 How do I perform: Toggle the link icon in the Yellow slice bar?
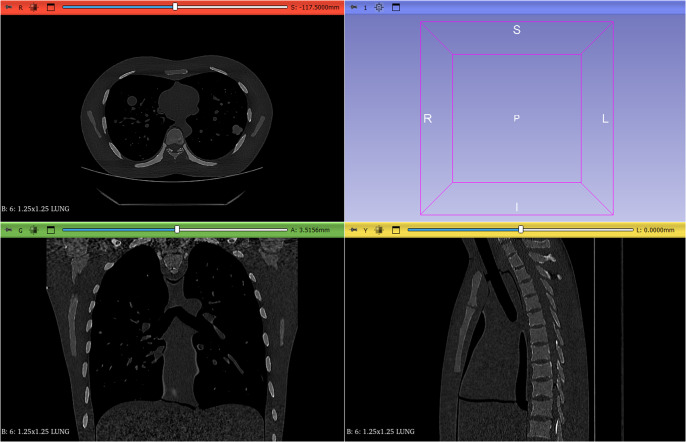(x=379, y=230)
